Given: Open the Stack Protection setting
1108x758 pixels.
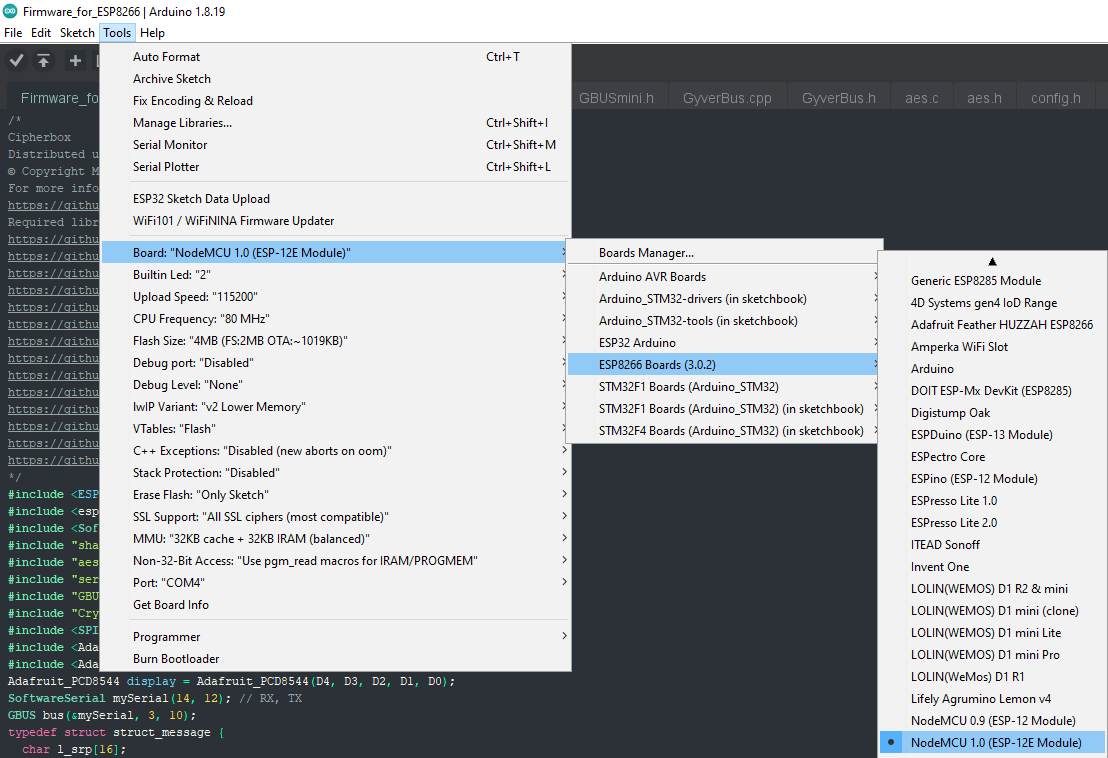Looking at the screenshot, I should click(336, 473).
